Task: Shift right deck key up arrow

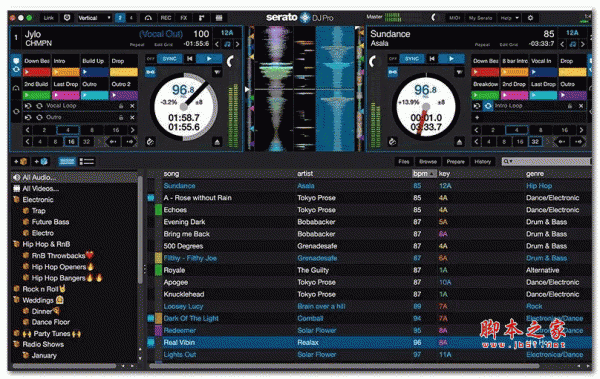Action: 583,44
